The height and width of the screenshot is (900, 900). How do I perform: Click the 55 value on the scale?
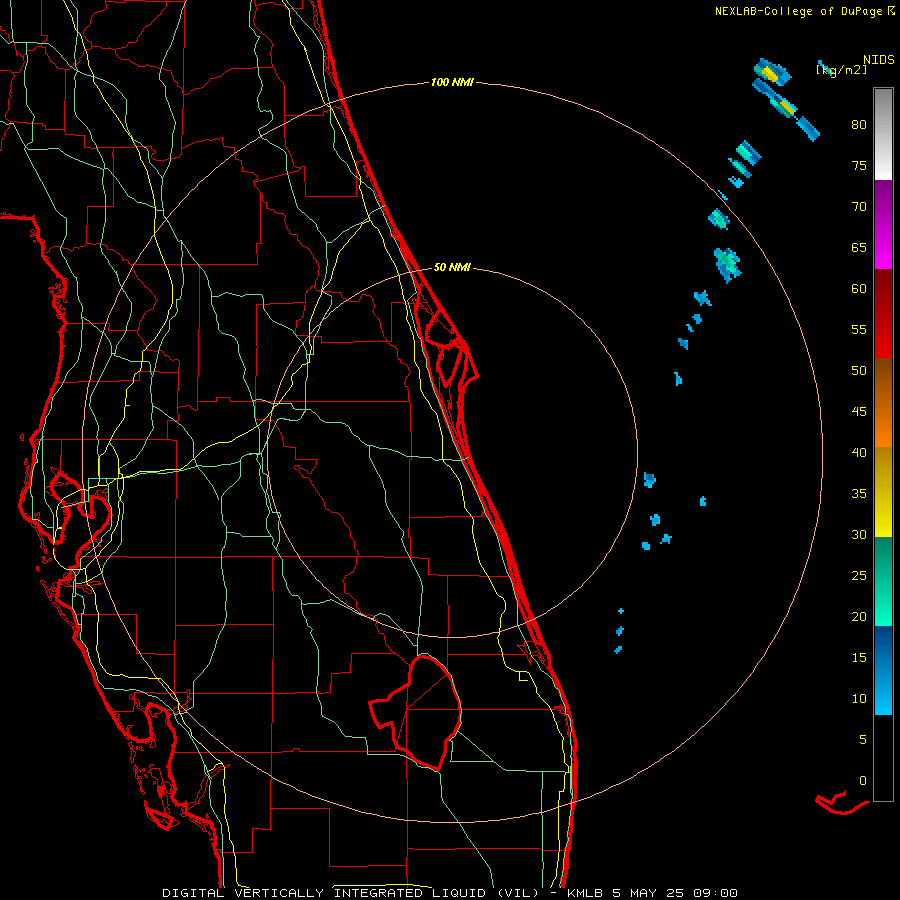point(859,329)
